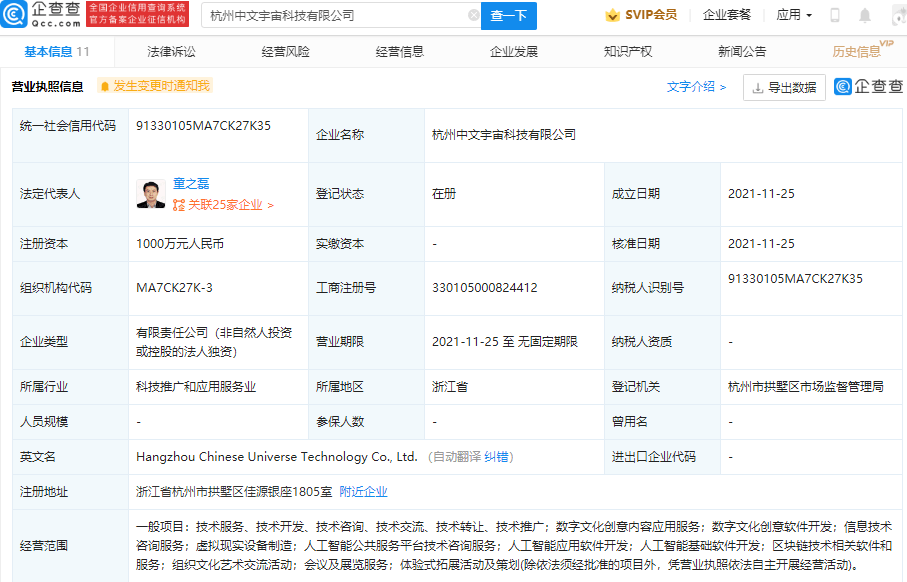Switch to 经营风险 tab
Viewport: 907px width, 582px height.
285,51
